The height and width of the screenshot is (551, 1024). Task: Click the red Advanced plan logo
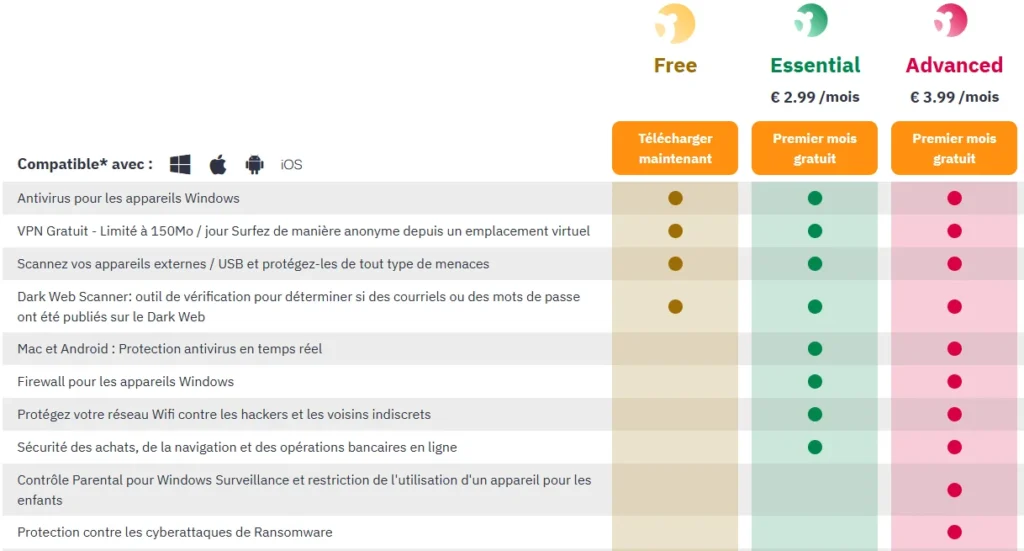pos(951,20)
